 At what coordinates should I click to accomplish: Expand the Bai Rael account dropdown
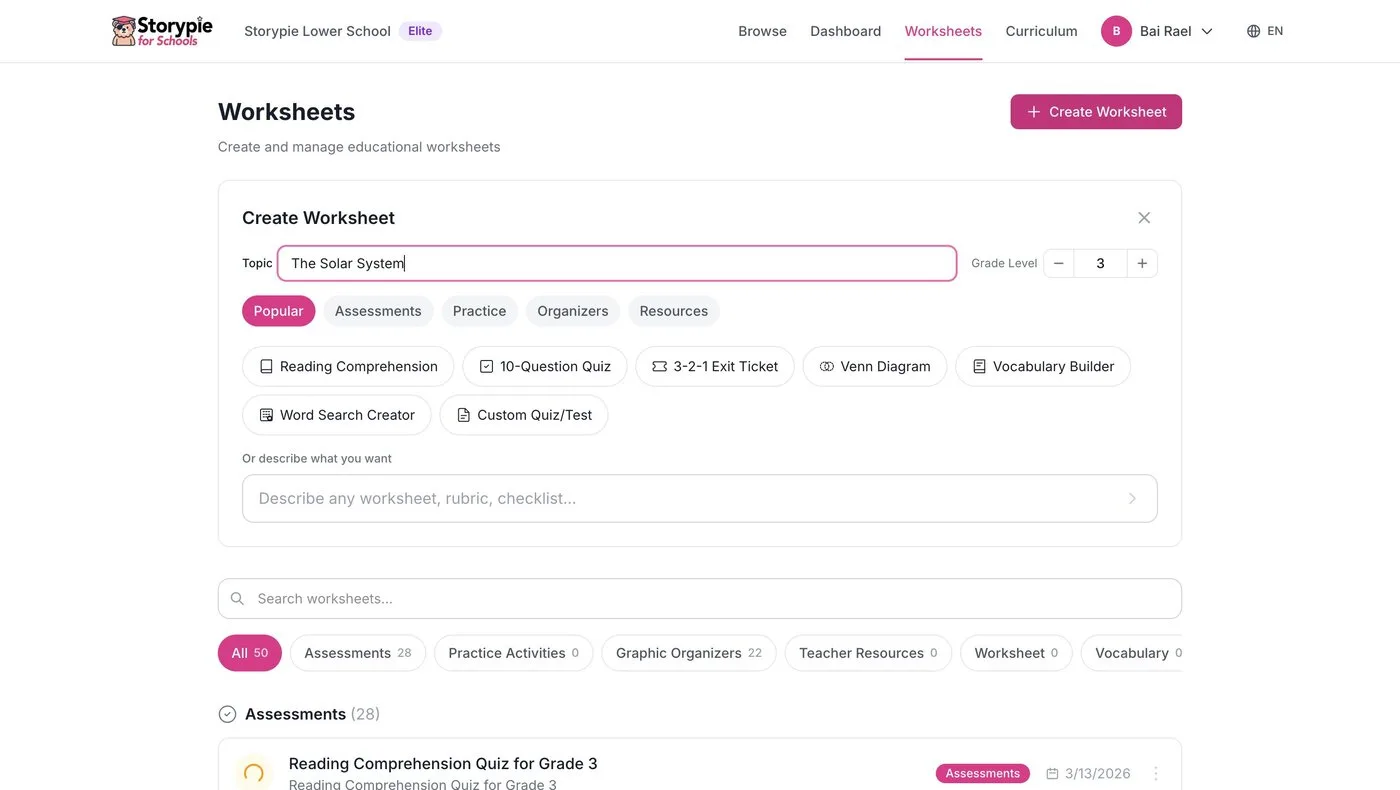click(1207, 31)
